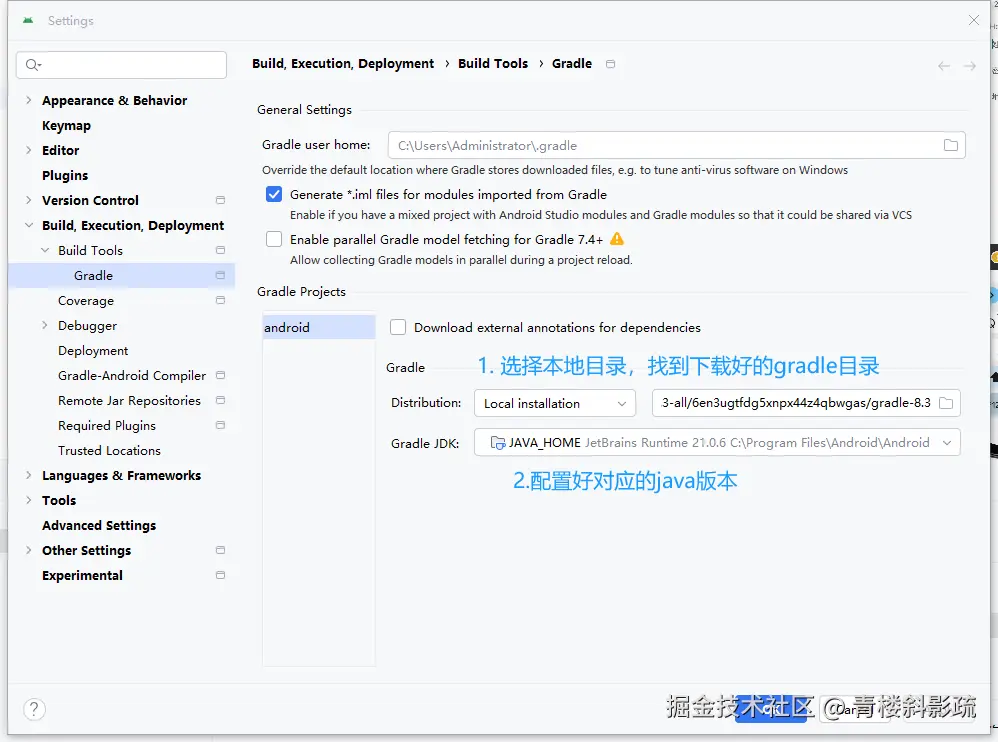The height and width of the screenshot is (742, 998).
Task: Click project icon beside Build Tools
Action: pyautogui.click(x=220, y=250)
